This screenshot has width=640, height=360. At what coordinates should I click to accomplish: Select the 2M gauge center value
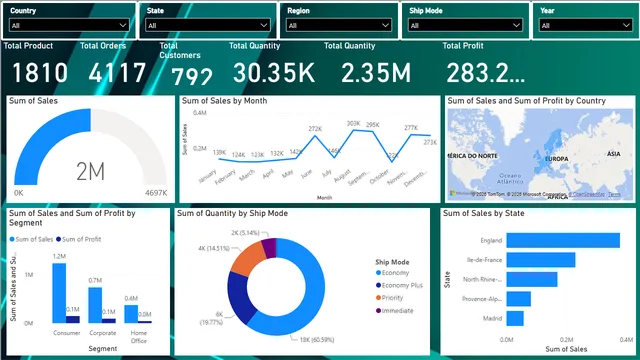pos(91,171)
